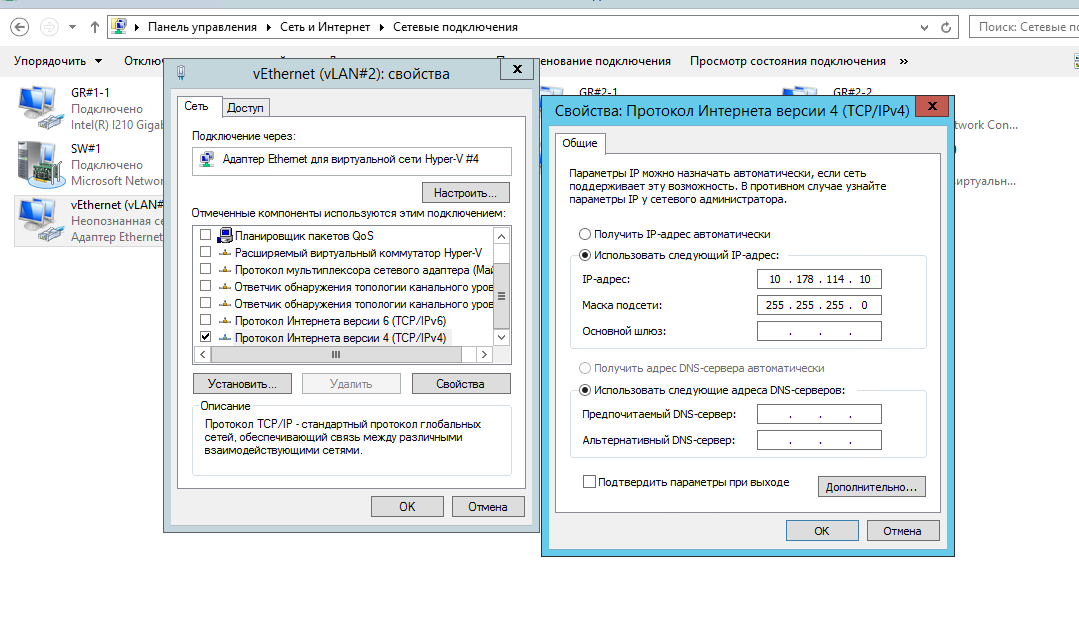This screenshot has width=1079, height=627.
Task: Click the Control Panel icon in address bar
Action: pos(119,27)
